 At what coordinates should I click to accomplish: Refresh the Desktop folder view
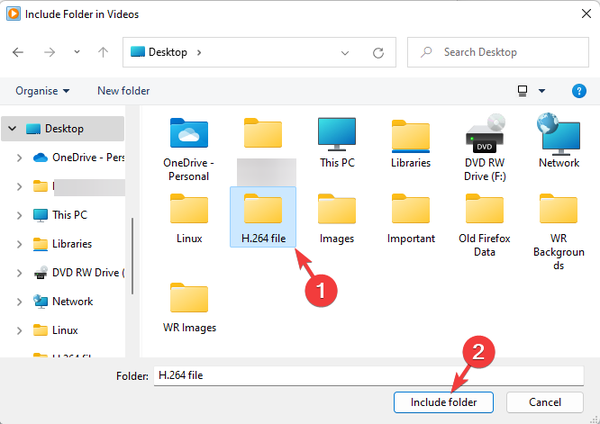pyautogui.click(x=378, y=53)
